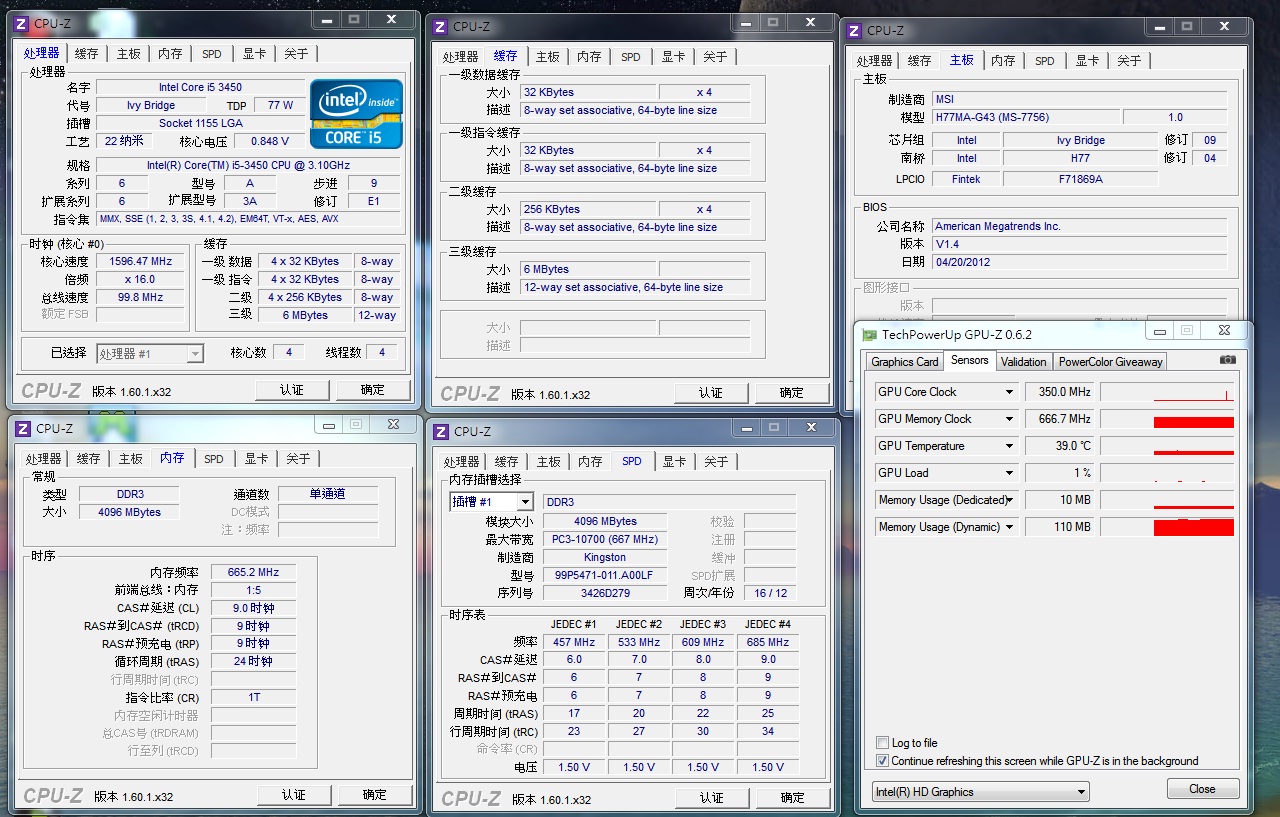
Task: Switch to the Graphics Card tab in GPU-Z
Action: pos(904,362)
